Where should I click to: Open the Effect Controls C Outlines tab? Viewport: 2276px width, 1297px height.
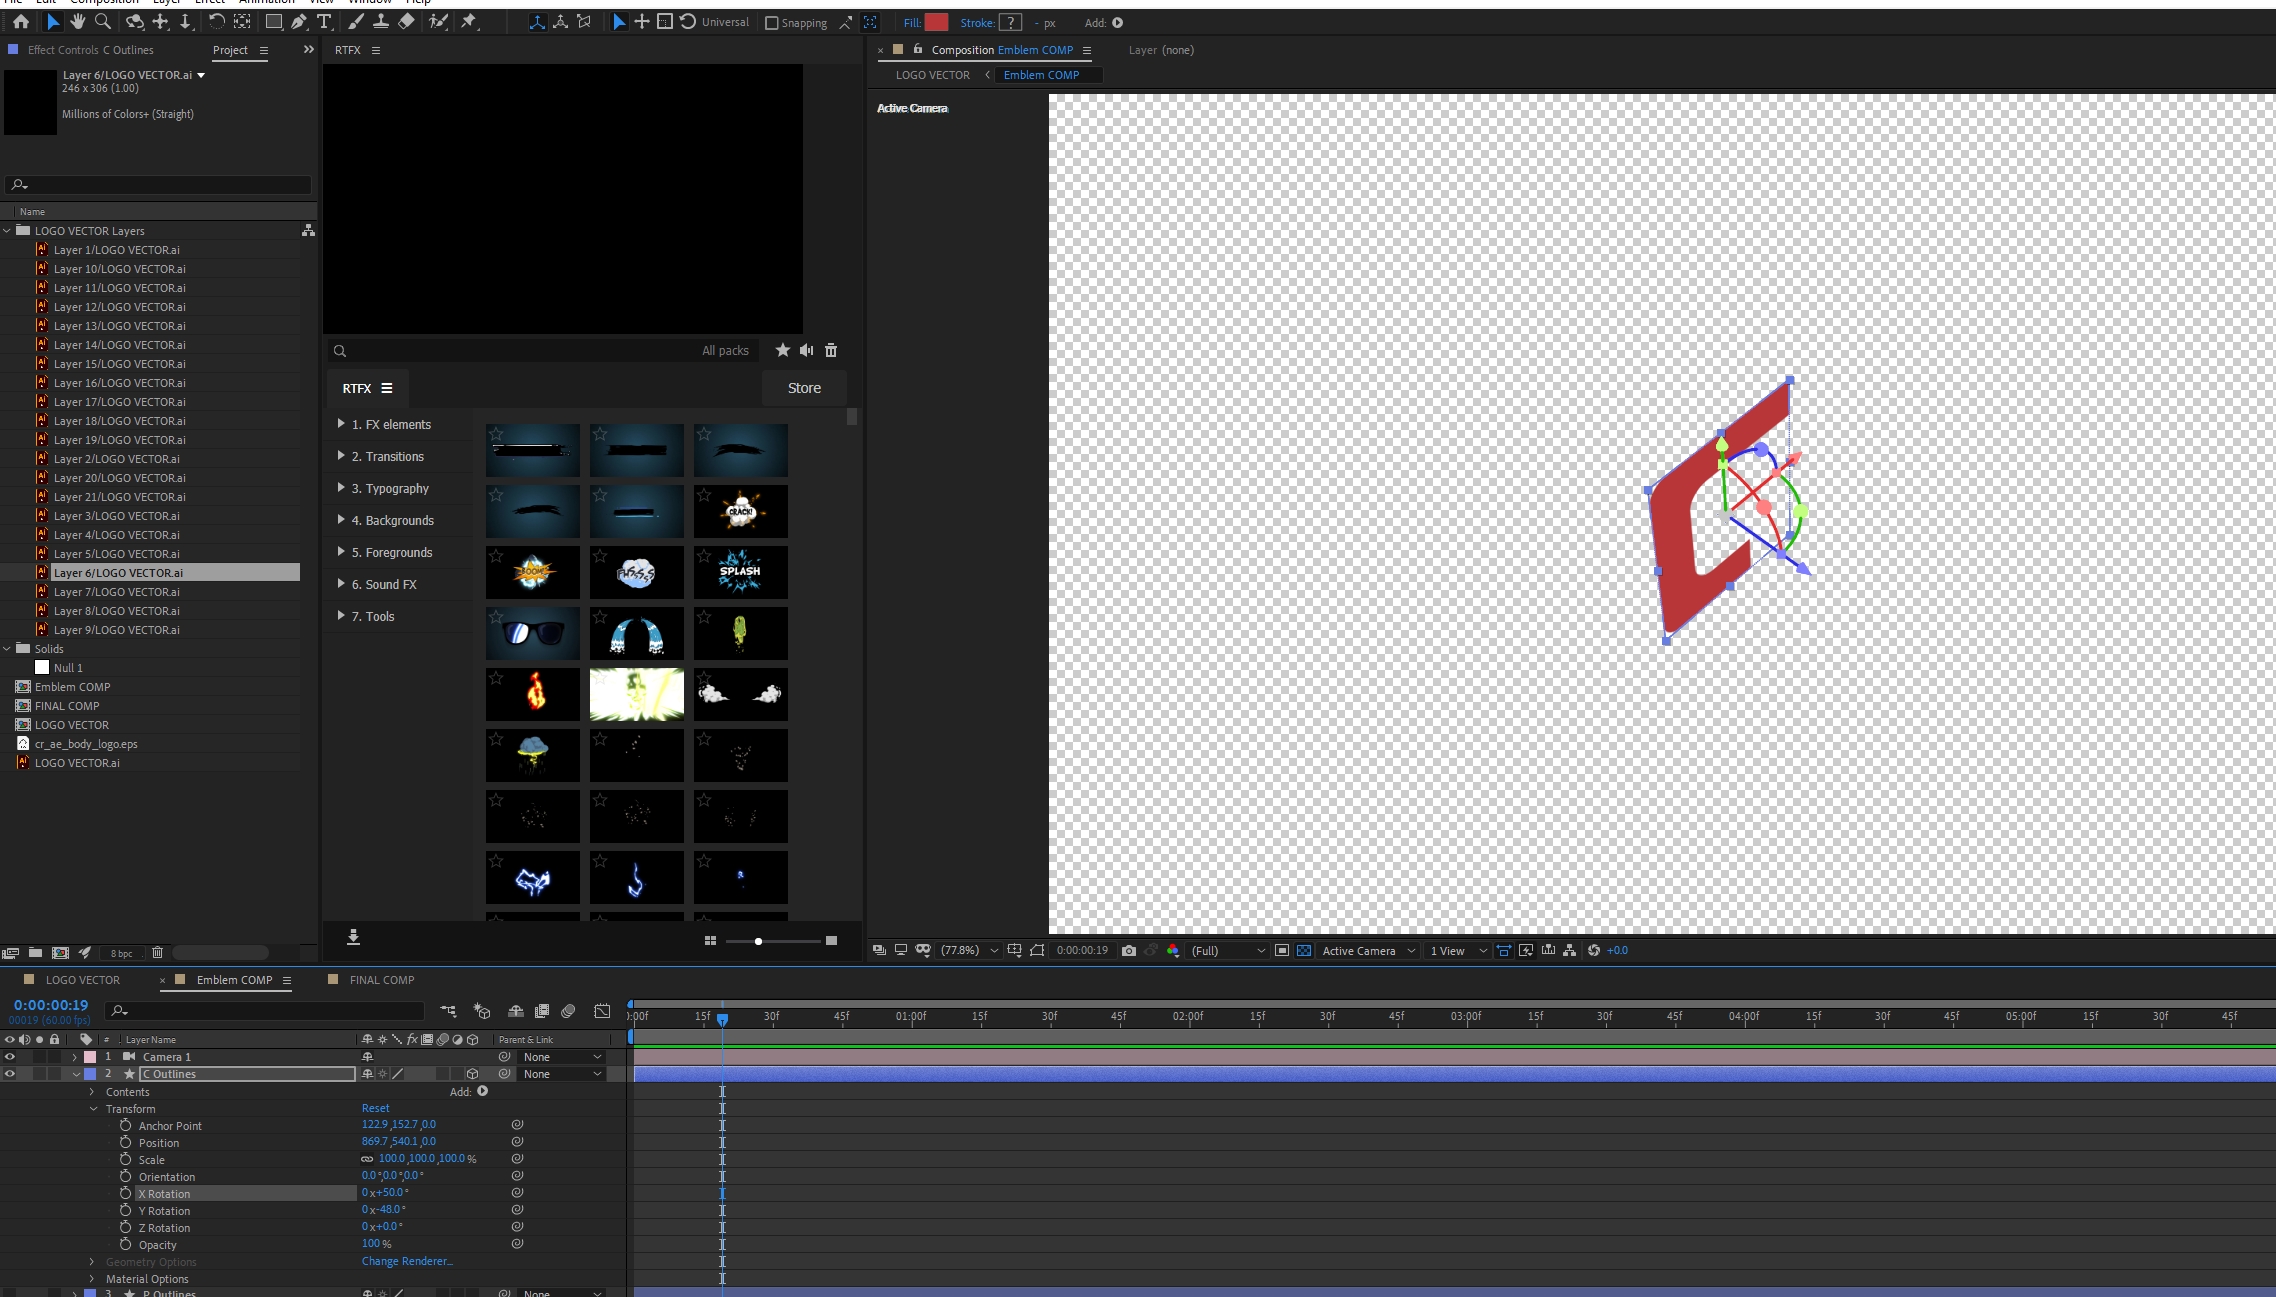90,50
